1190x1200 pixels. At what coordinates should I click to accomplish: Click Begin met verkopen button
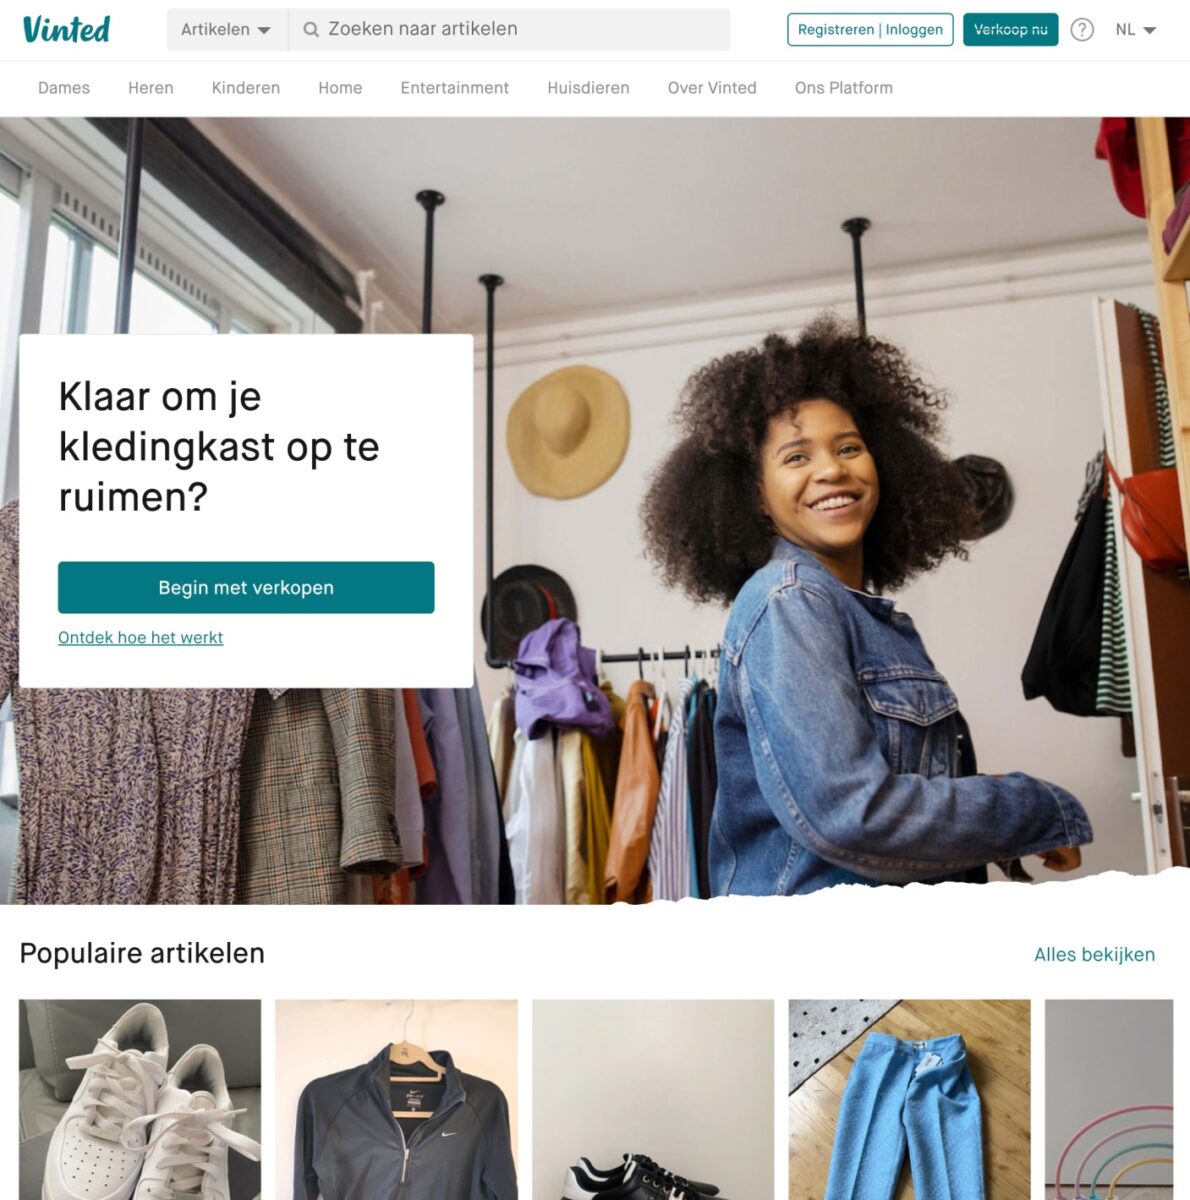[246, 588]
